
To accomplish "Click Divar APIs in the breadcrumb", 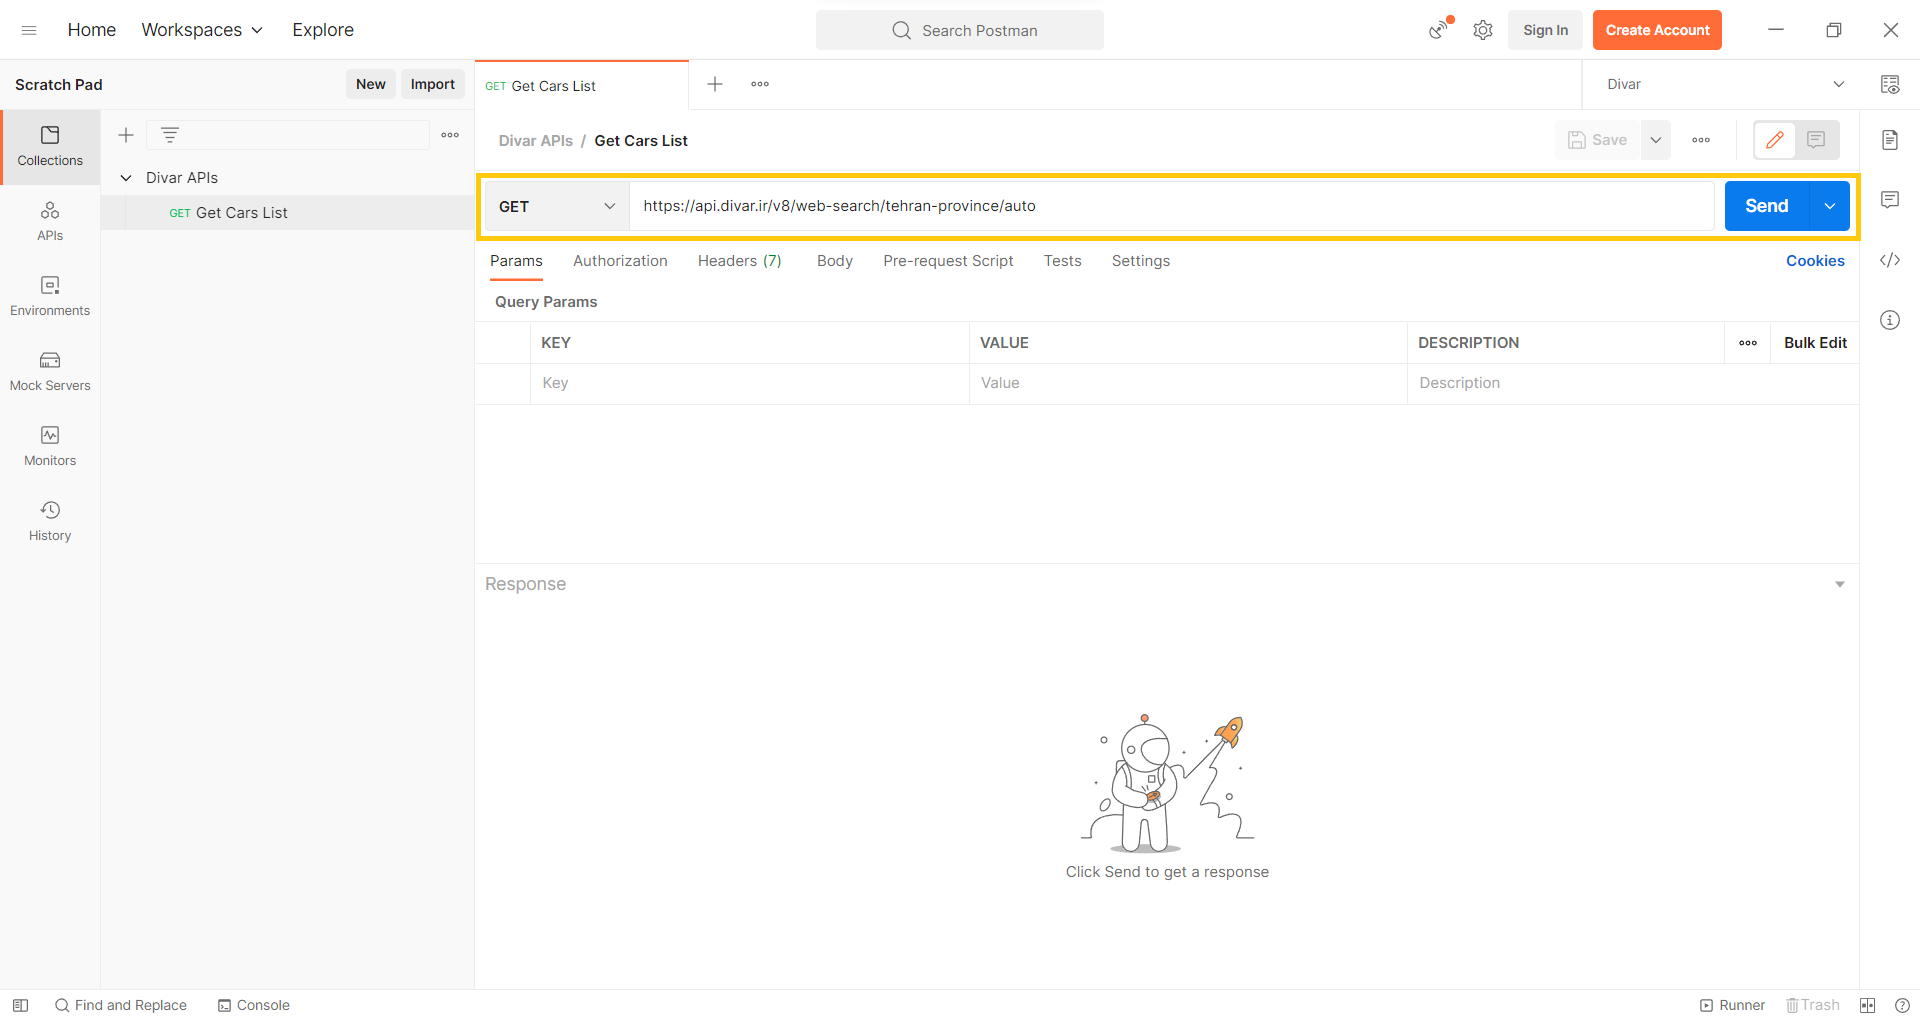I will point(536,141).
